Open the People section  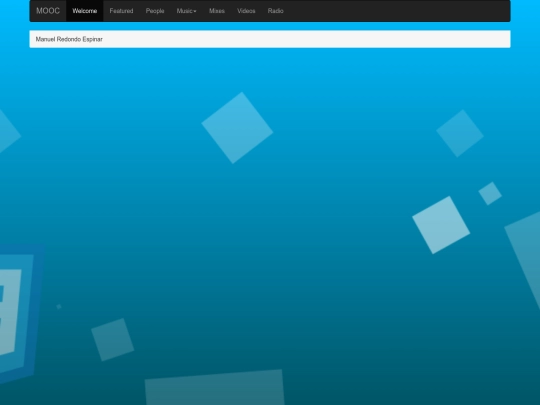pyautogui.click(x=155, y=11)
